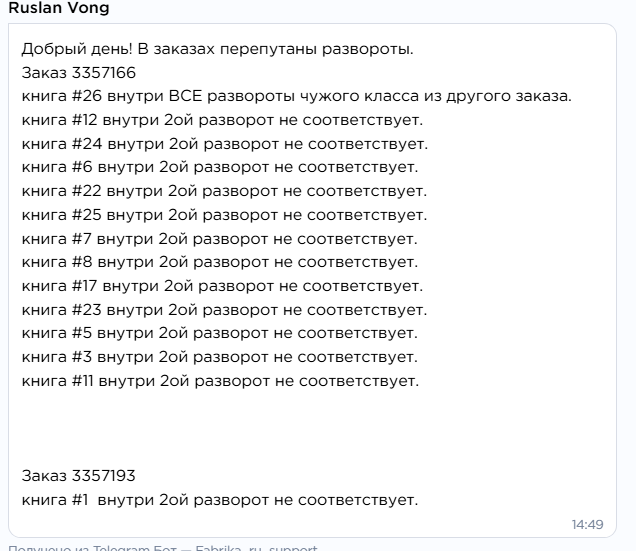
Task: Select the книга #6 line
Action: [x=220, y=167]
